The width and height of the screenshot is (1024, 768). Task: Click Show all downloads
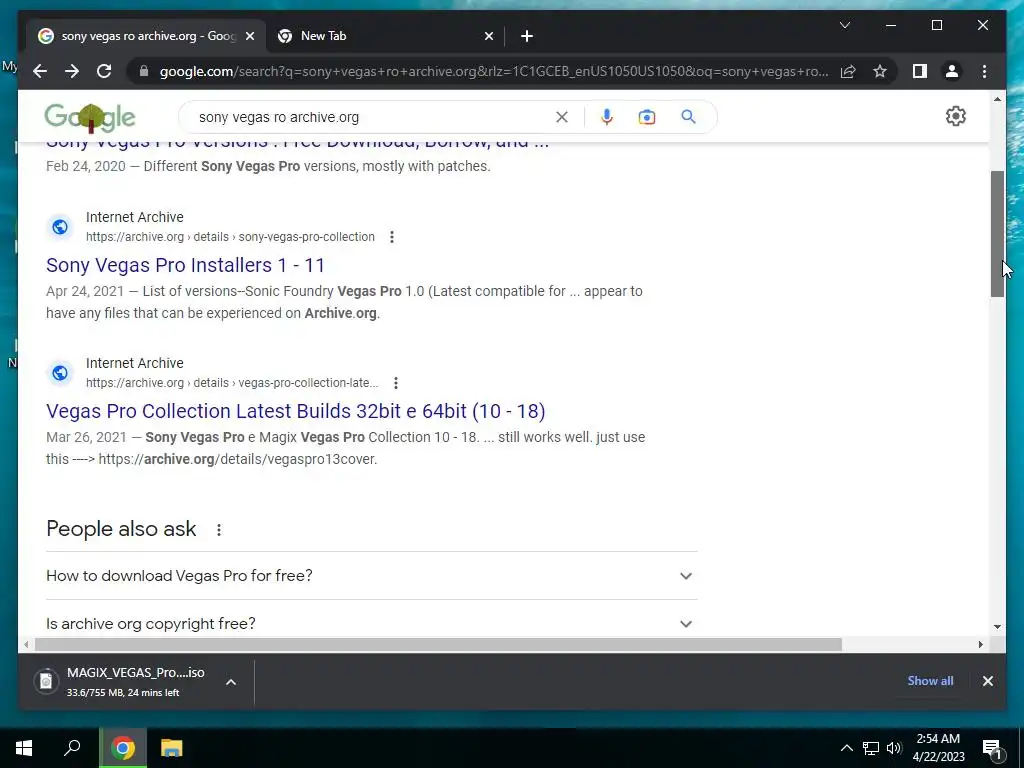pos(930,680)
